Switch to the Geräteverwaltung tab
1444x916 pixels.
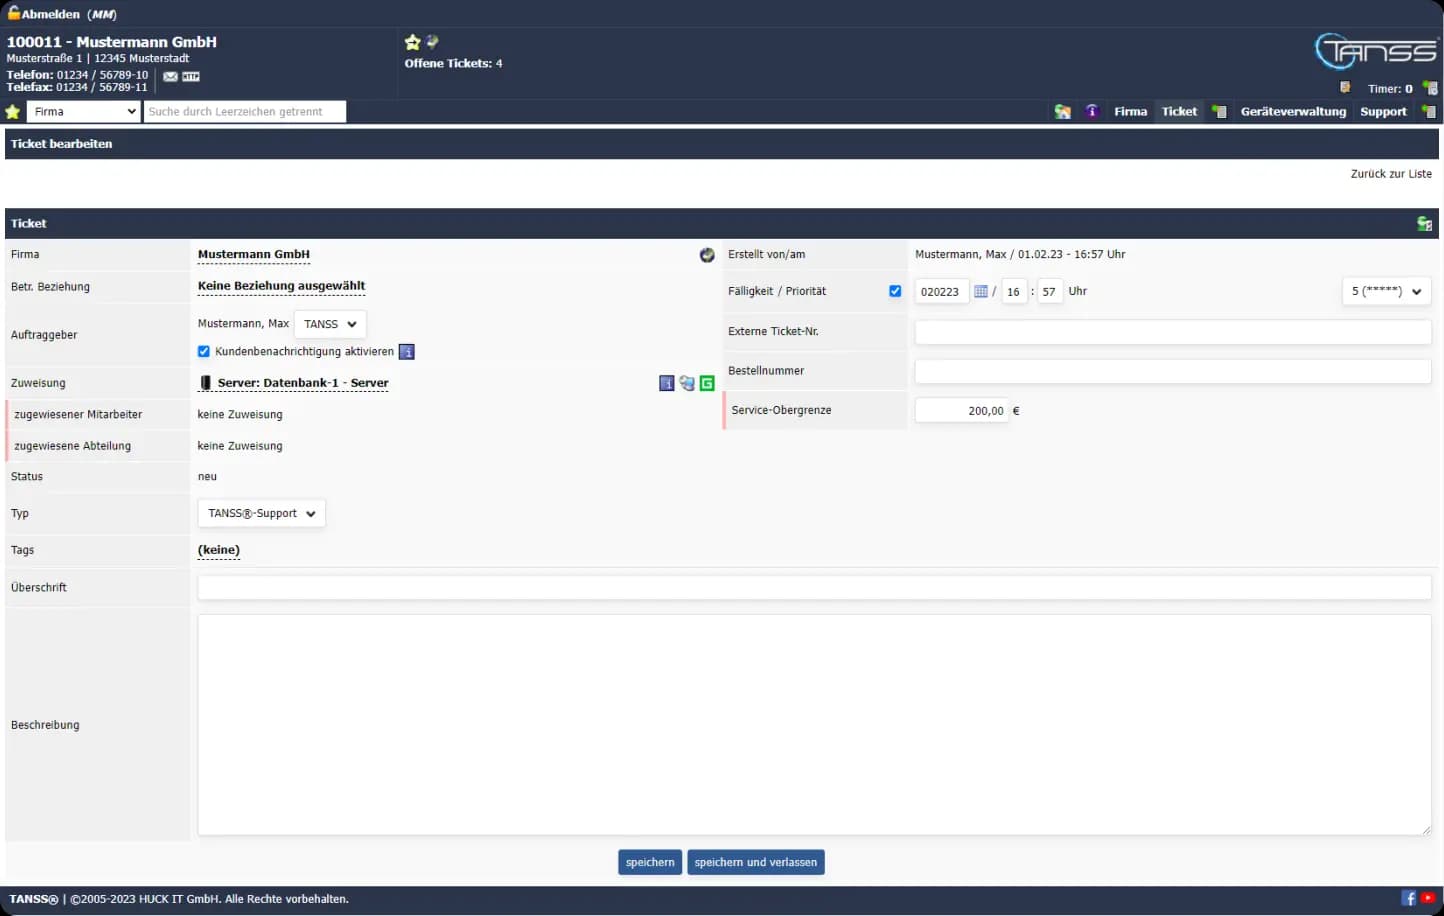click(1293, 111)
